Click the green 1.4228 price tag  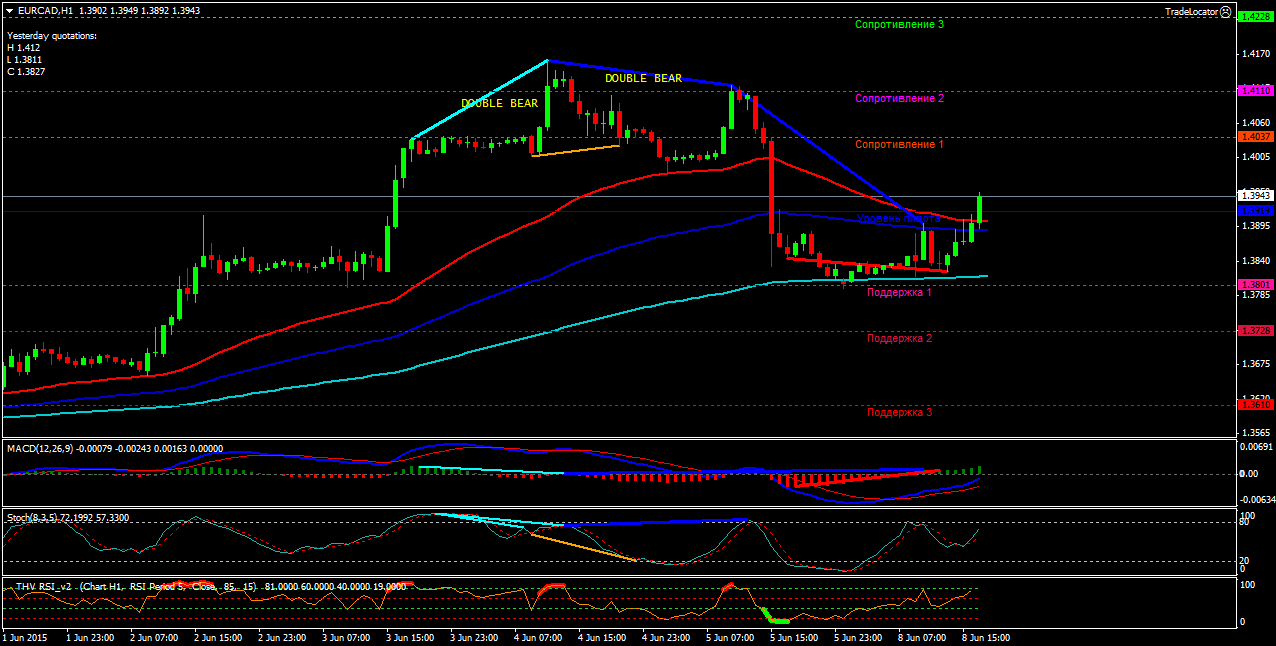coord(1255,16)
